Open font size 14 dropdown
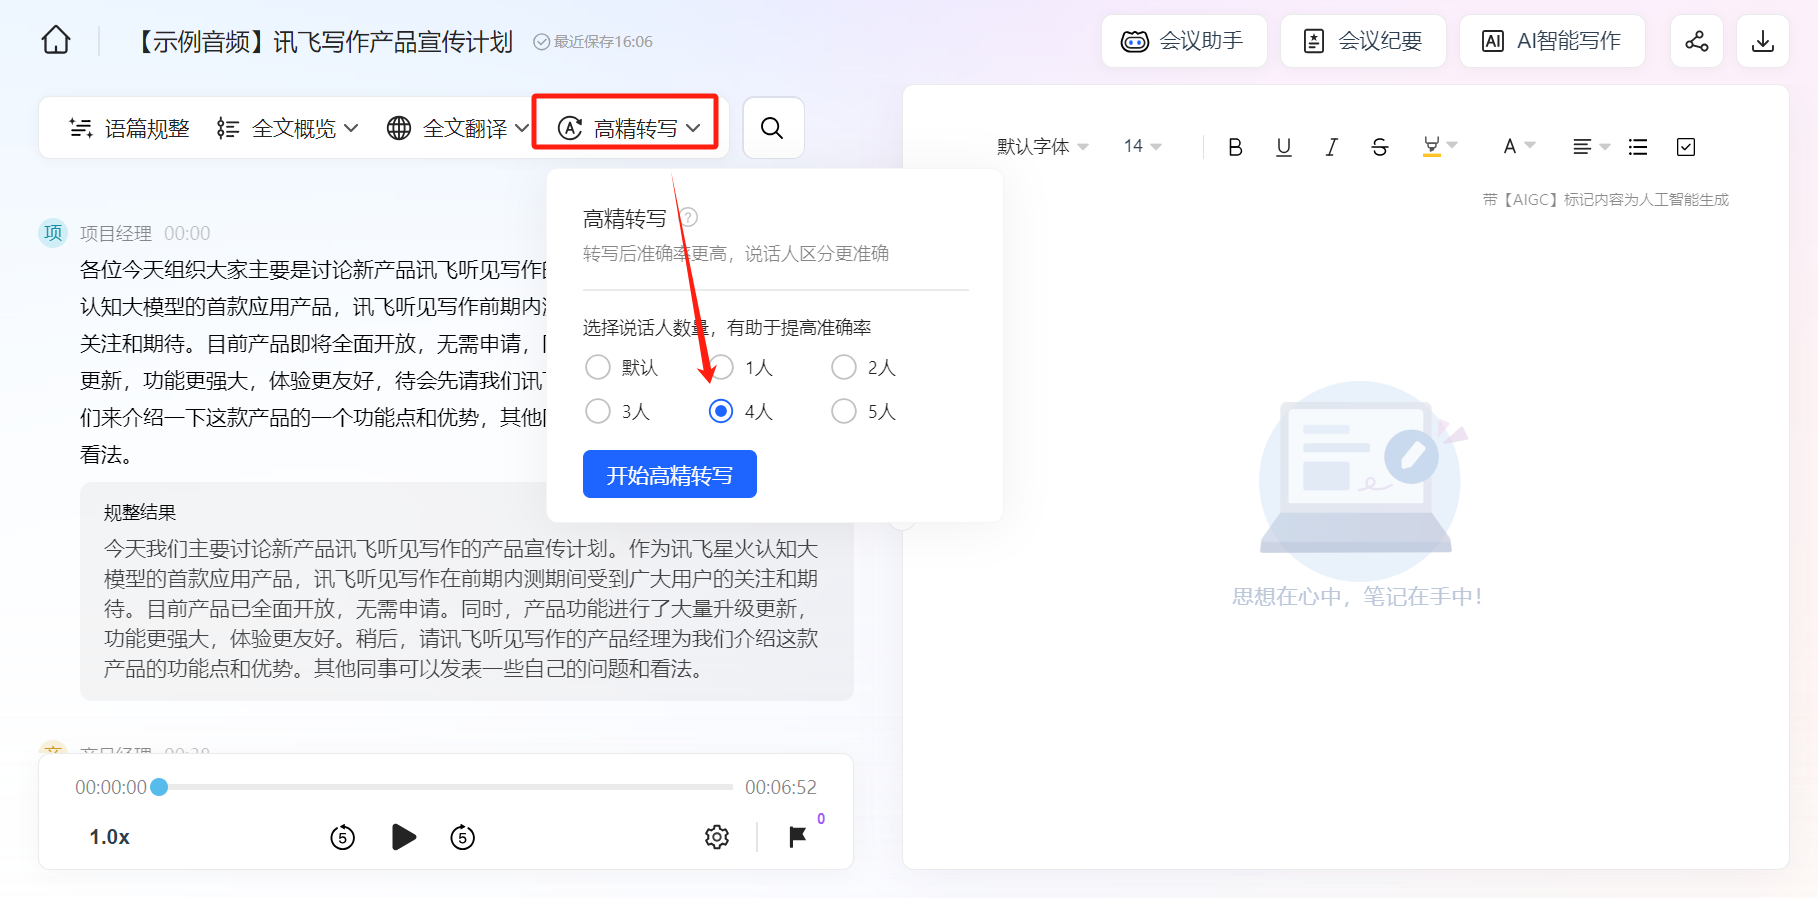1818x898 pixels. (1142, 146)
